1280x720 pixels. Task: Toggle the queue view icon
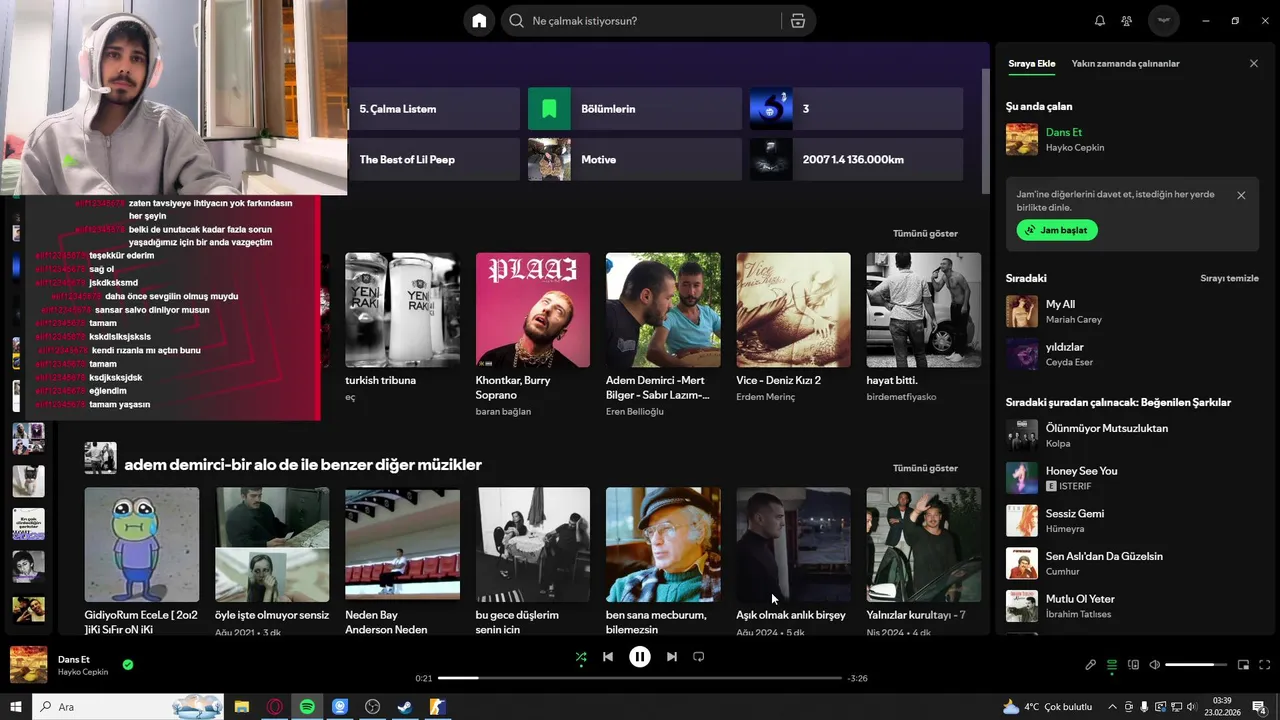pyautogui.click(x=1112, y=665)
